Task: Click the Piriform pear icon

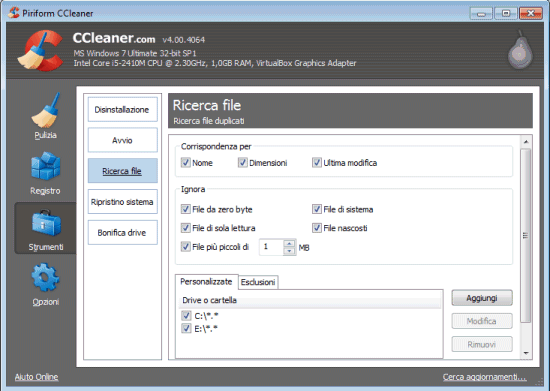Action: click(x=520, y=50)
